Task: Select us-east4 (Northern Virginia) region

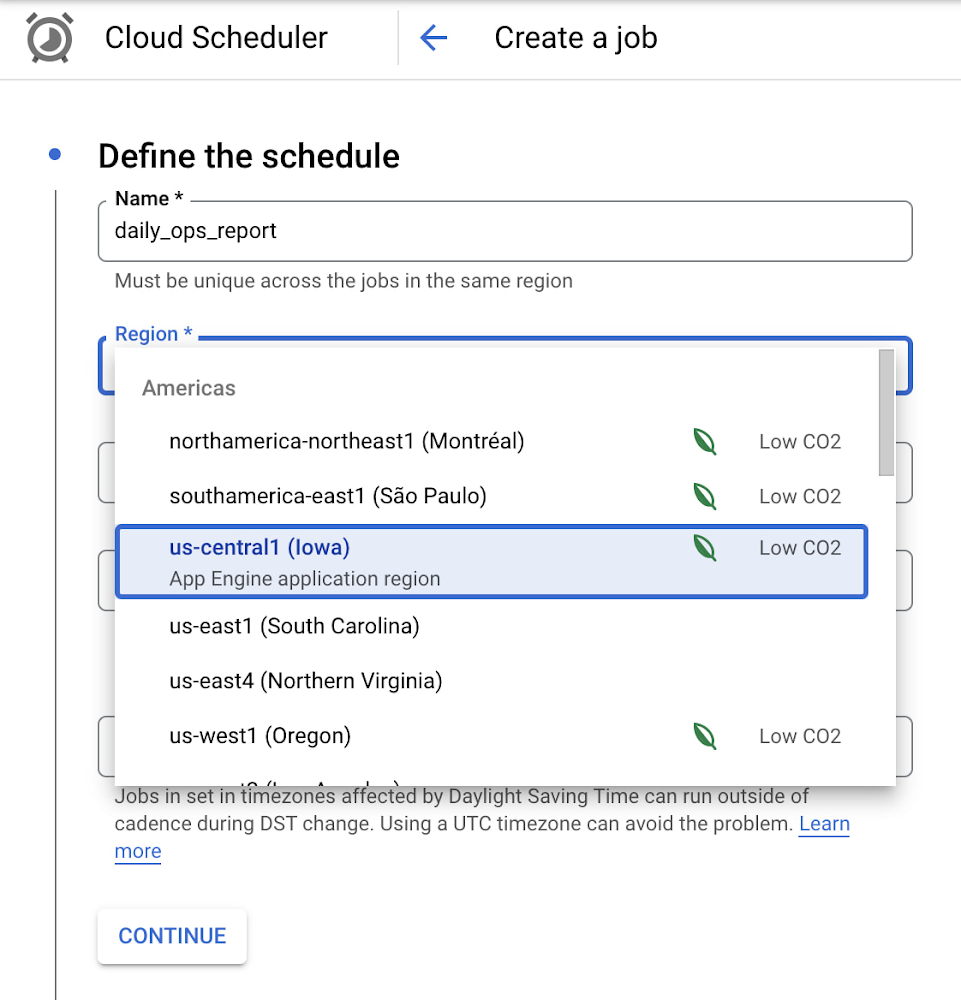Action: [x=305, y=681]
